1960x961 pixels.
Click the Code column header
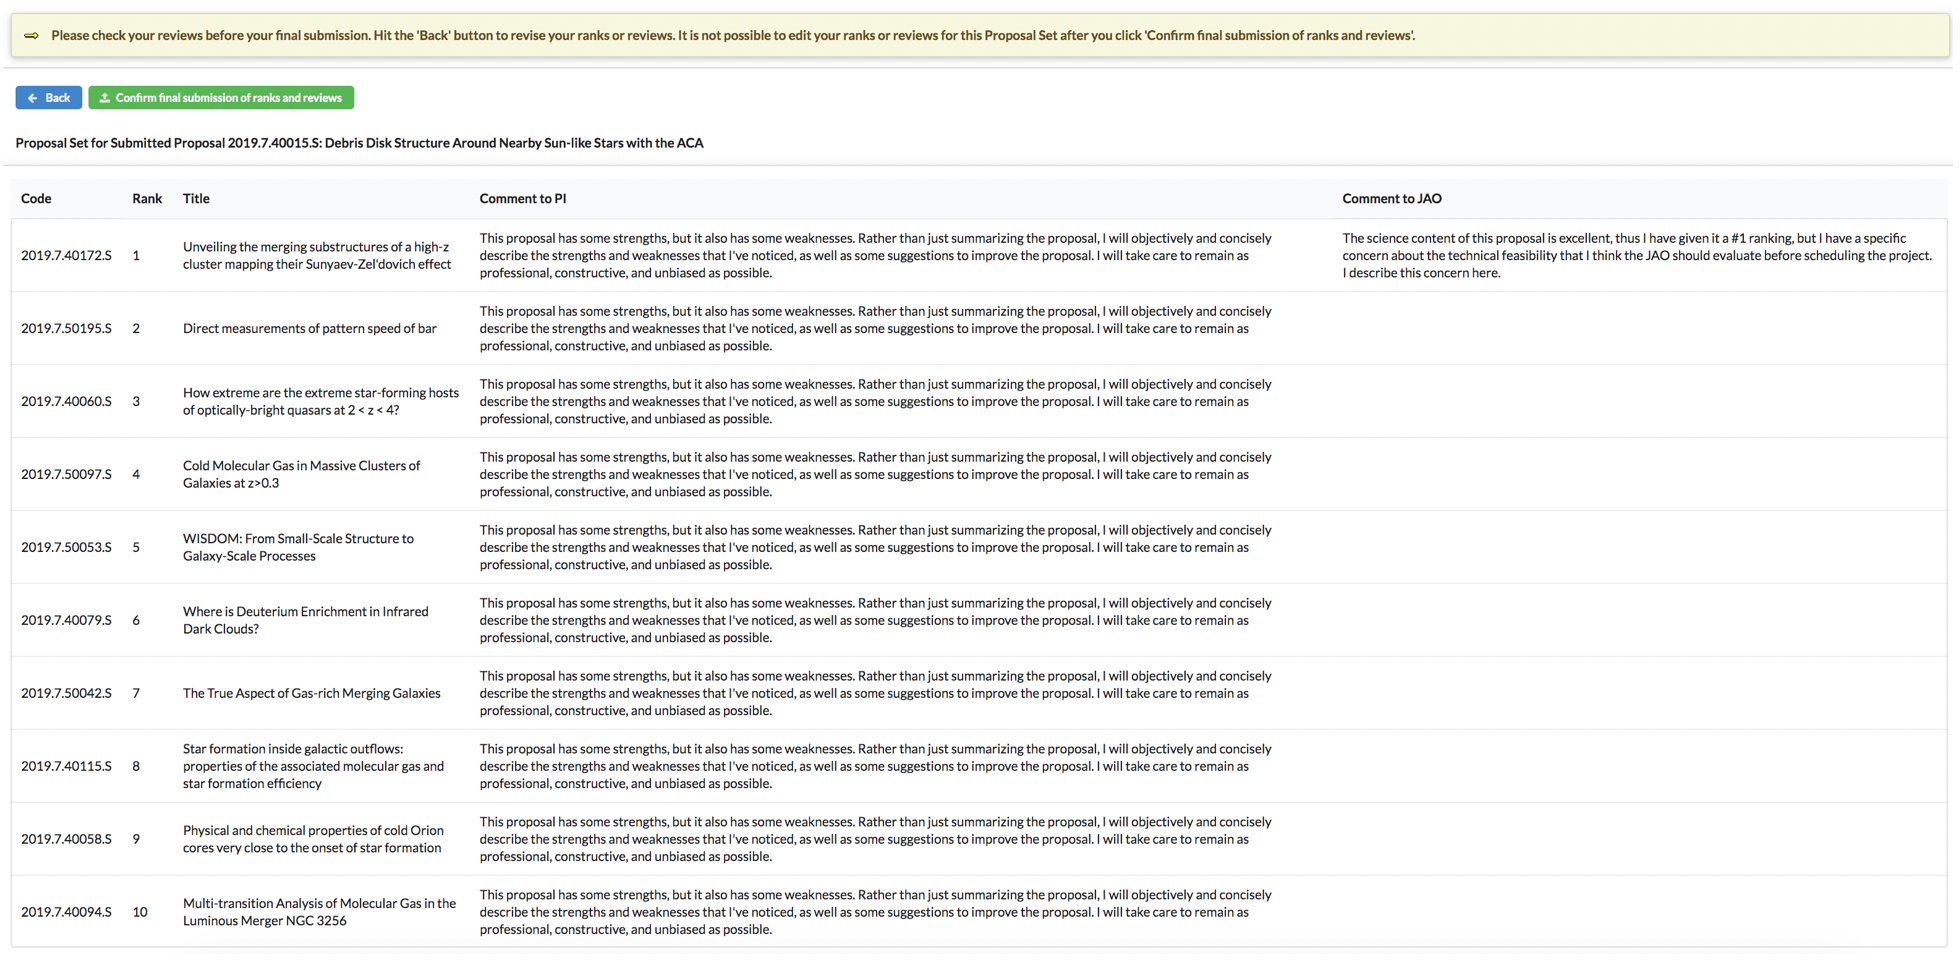(36, 199)
